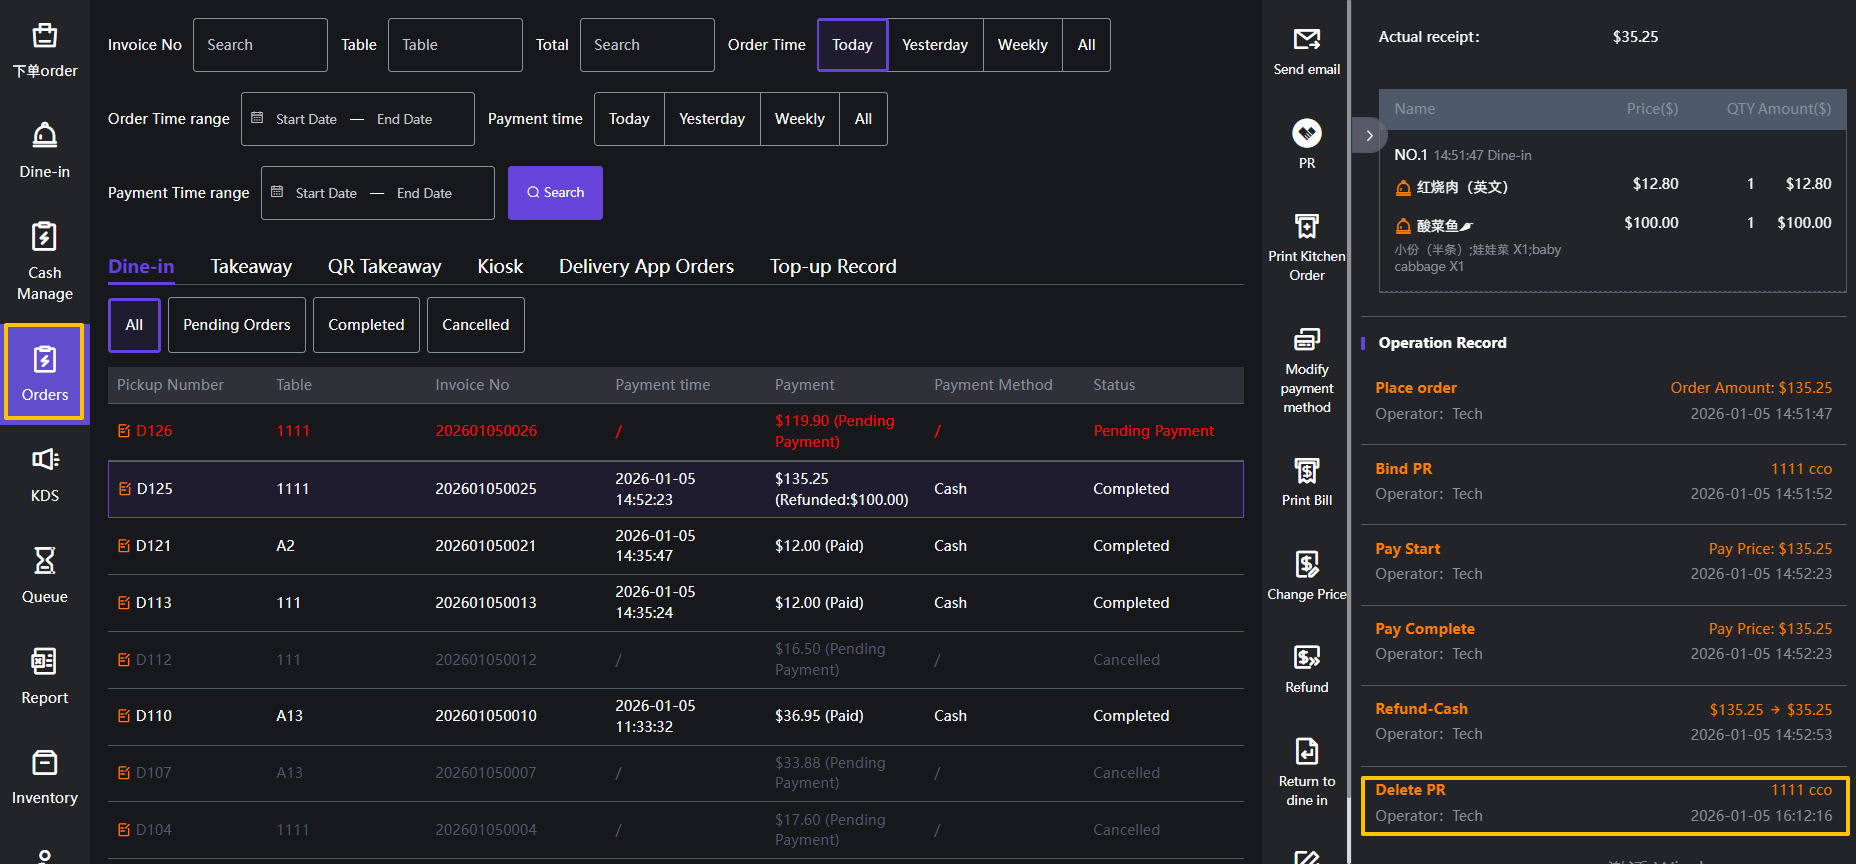This screenshot has width=1856, height=864.
Task: Click the Print Bill icon
Action: (x=1306, y=471)
